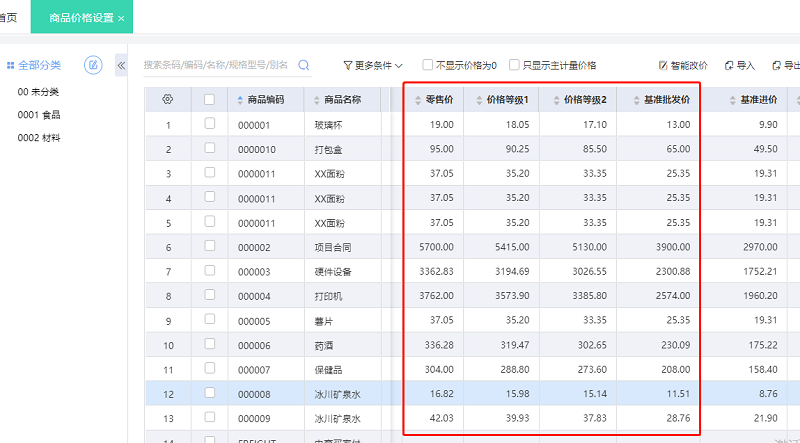Click 价格等级1 value 18.05
800x443 pixels.
pyautogui.click(x=517, y=125)
